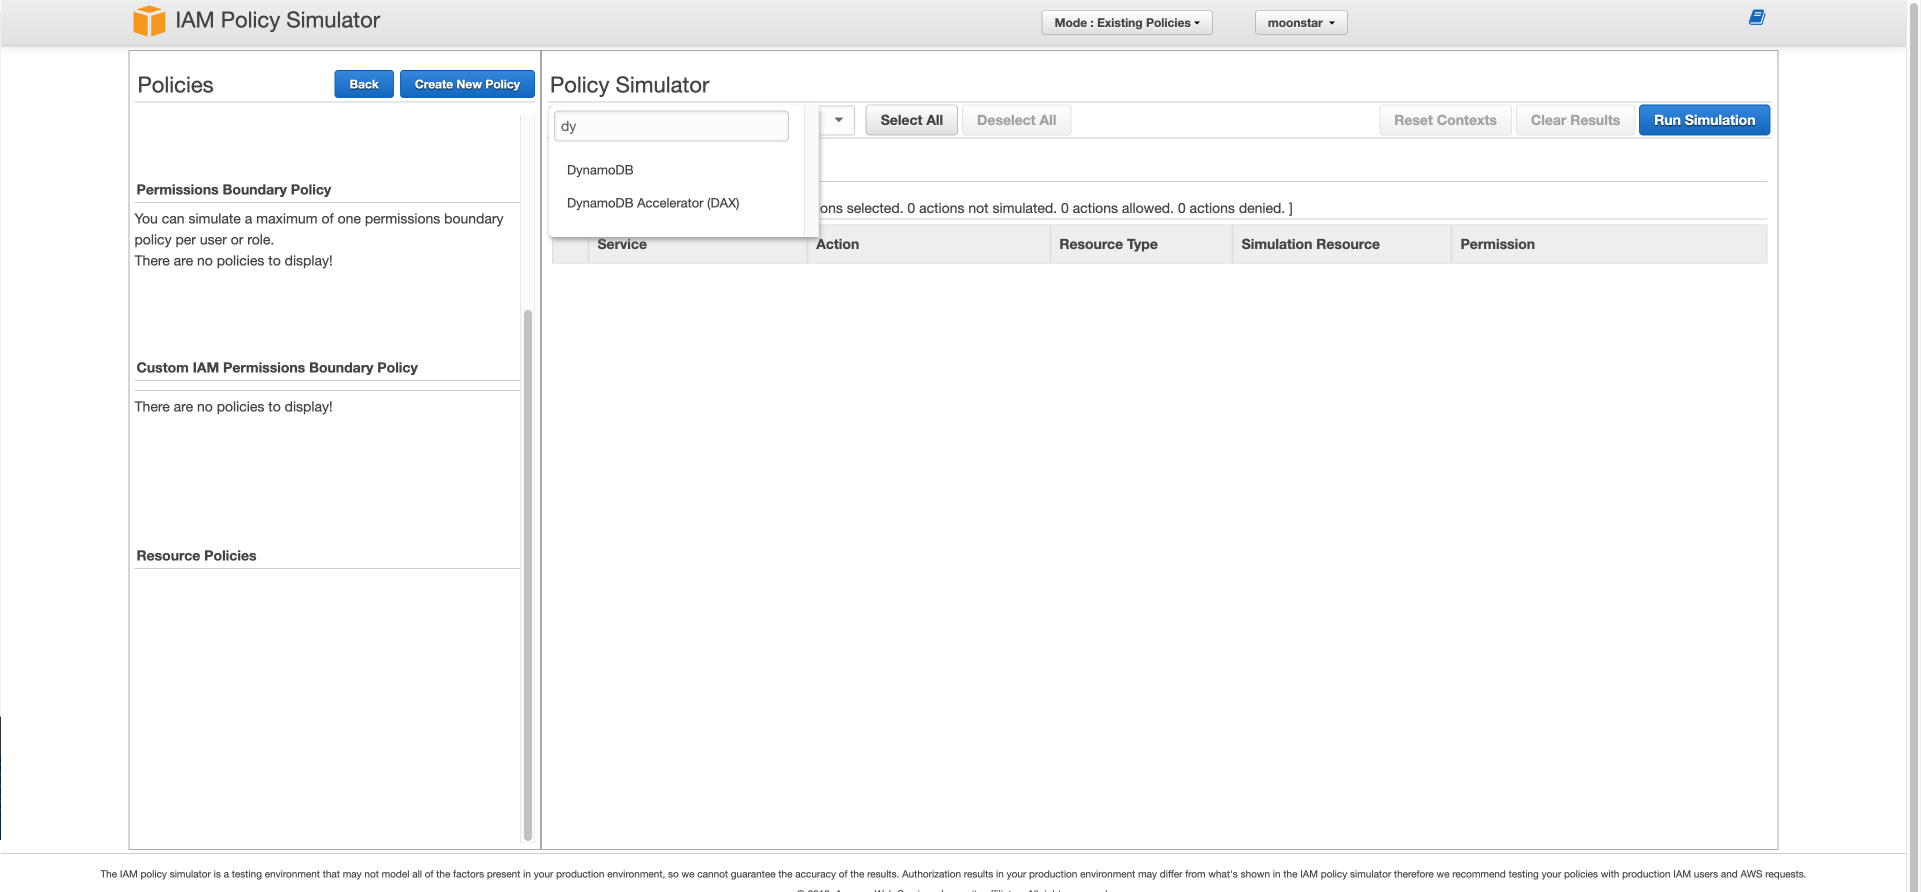Open the moonstar account dropdown
This screenshot has width=1921, height=892.
tap(1301, 23)
